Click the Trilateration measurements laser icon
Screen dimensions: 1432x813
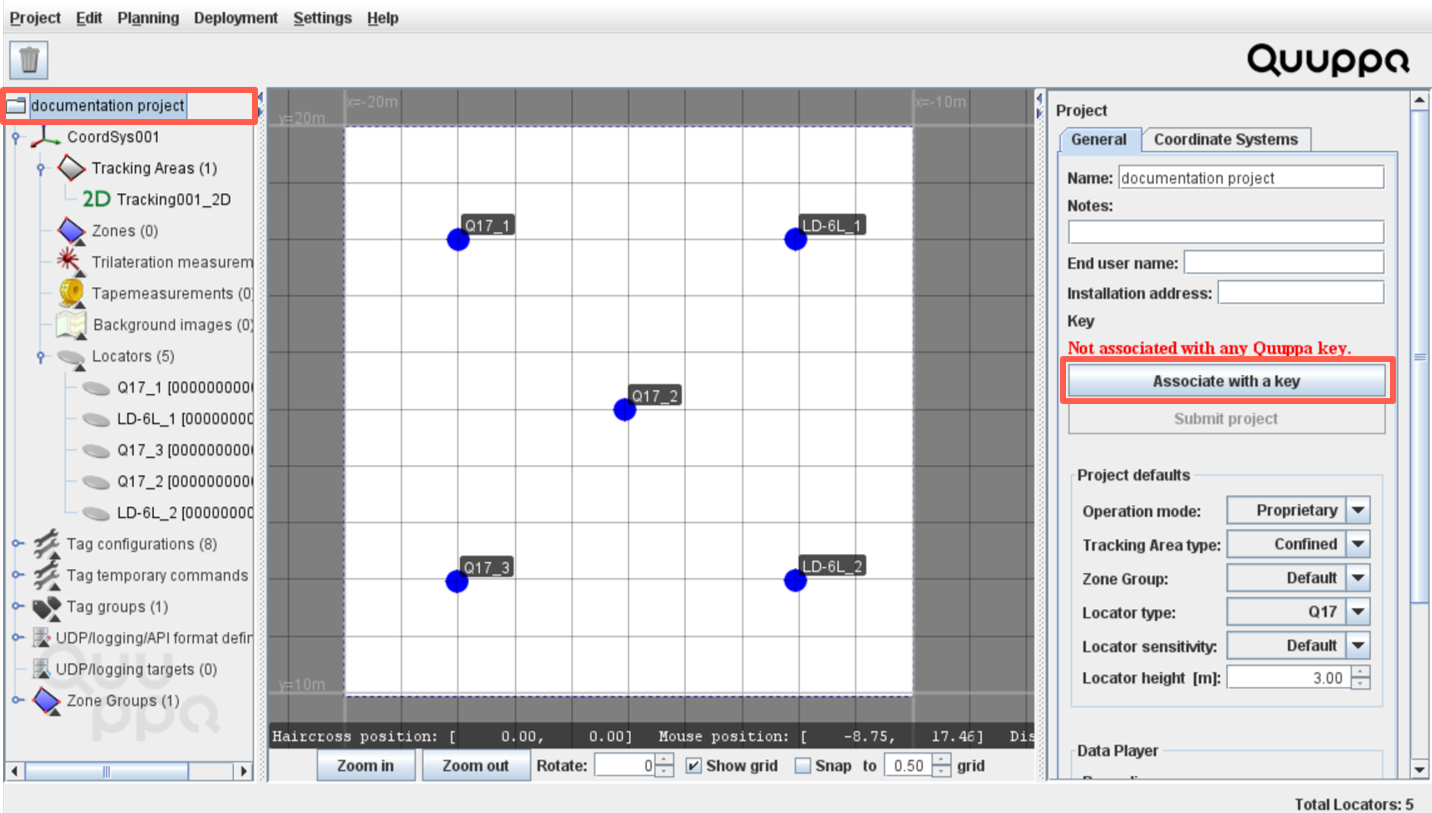pyautogui.click(x=71, y=262)
